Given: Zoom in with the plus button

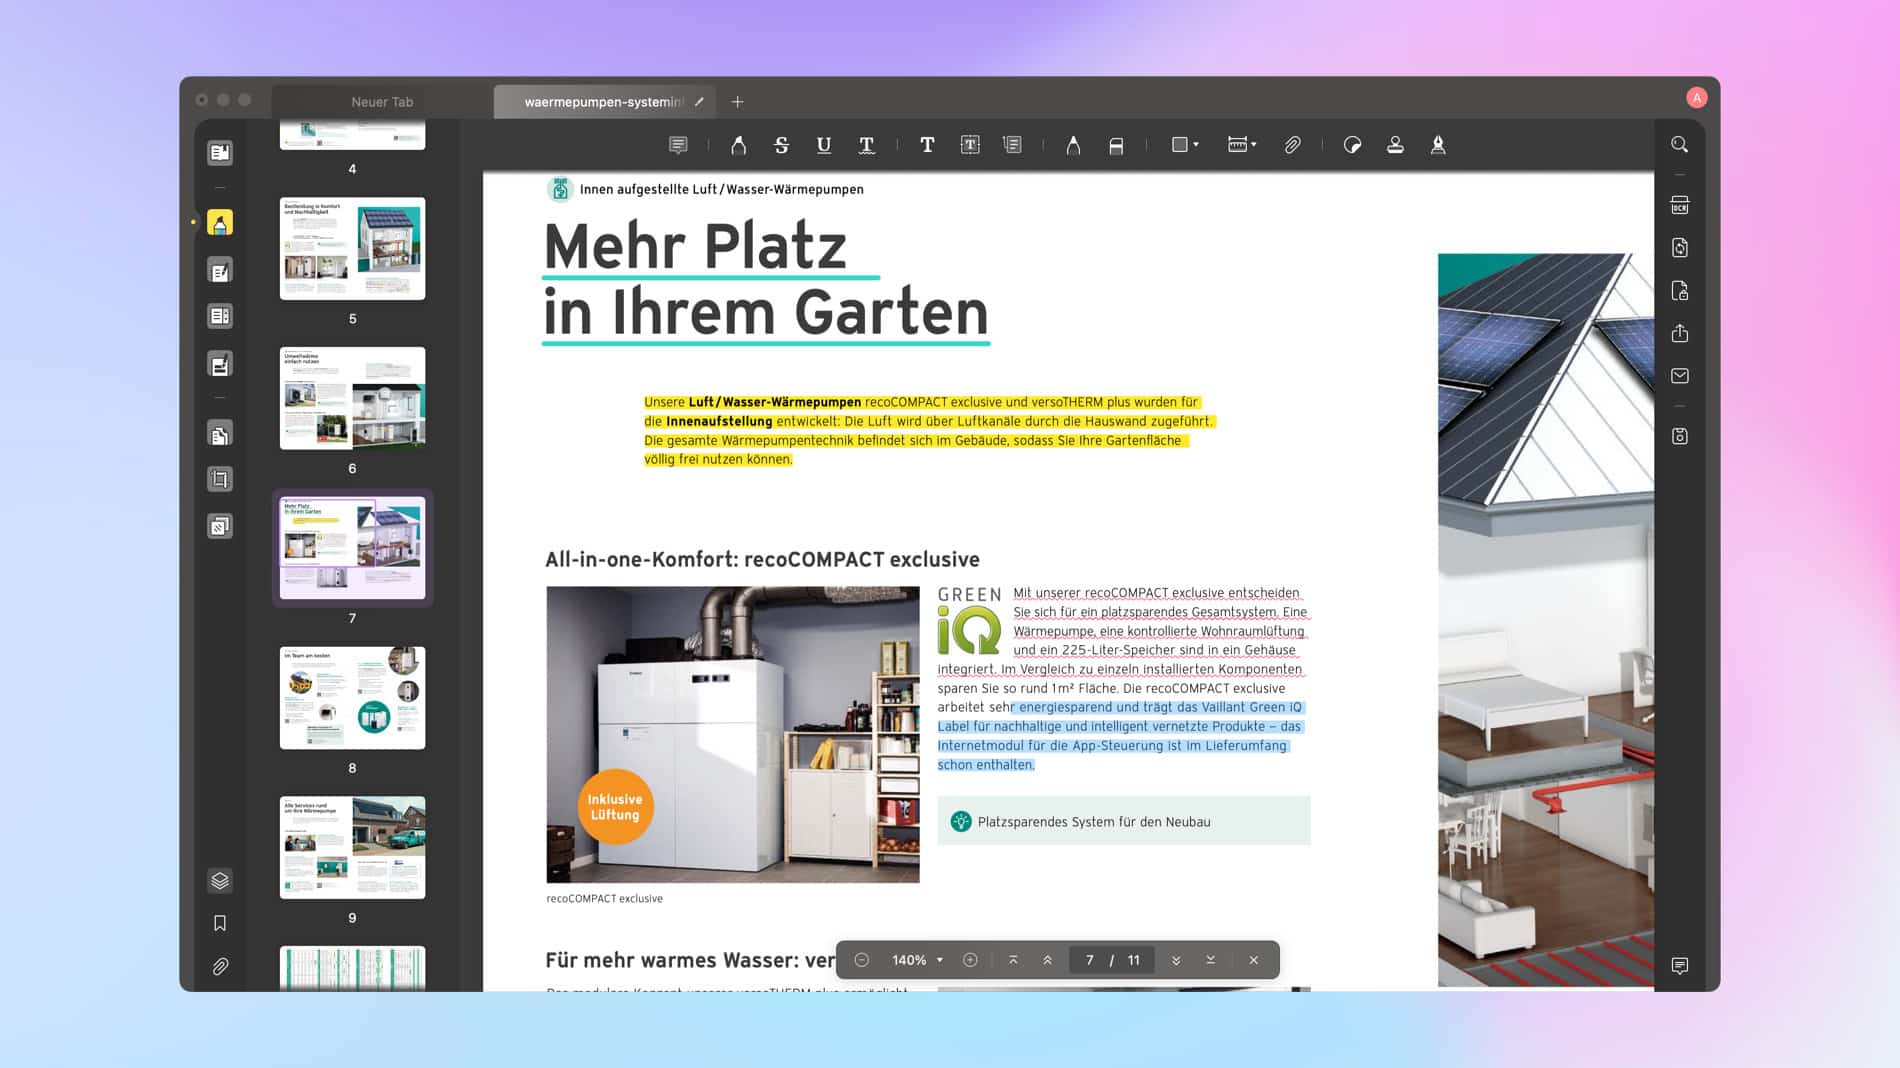Looking at the screenshot, I should pos(970,960).
